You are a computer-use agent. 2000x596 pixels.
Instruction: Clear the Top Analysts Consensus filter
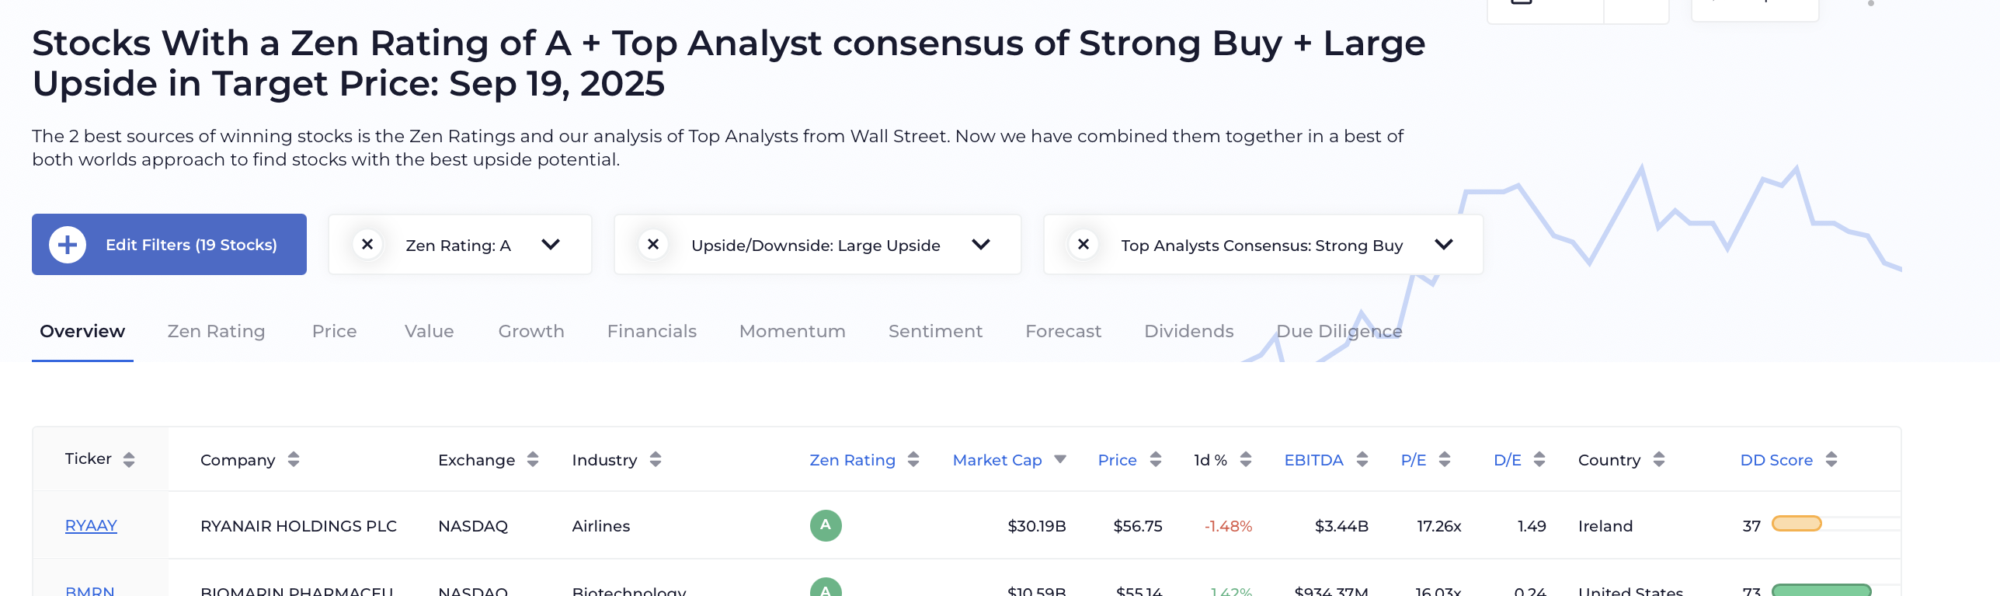tap(1083, 245)
